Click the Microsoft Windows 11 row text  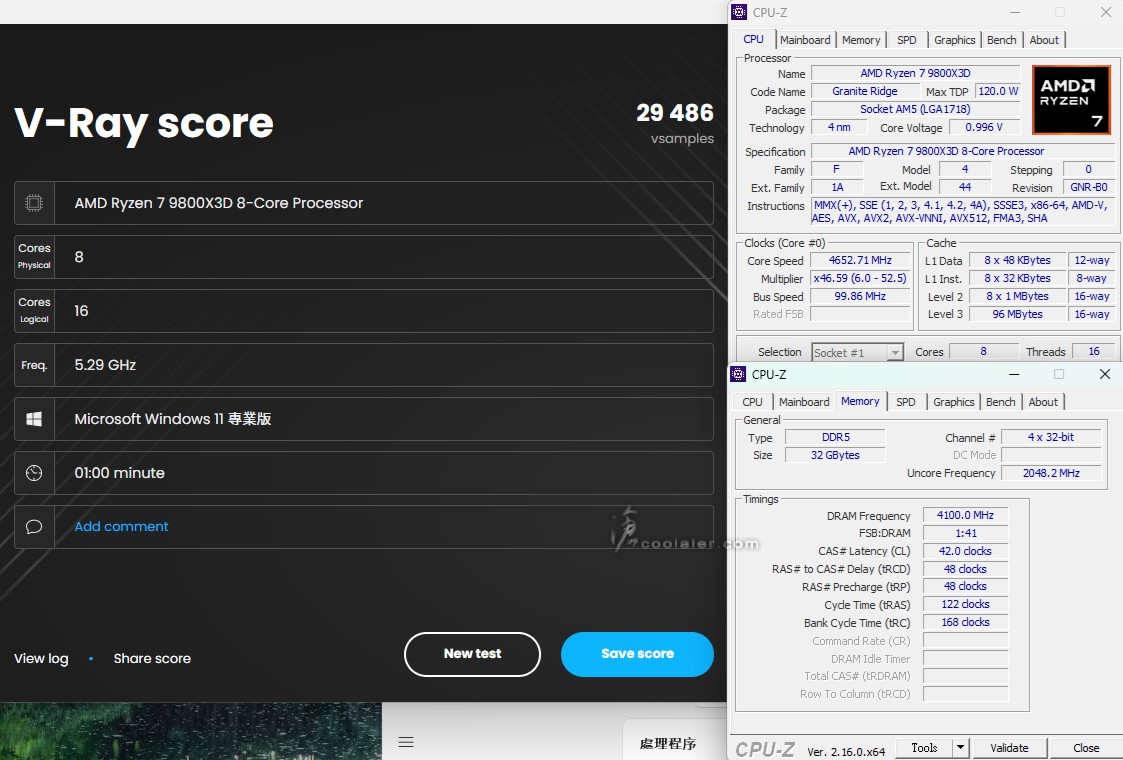tap(173, 419)
